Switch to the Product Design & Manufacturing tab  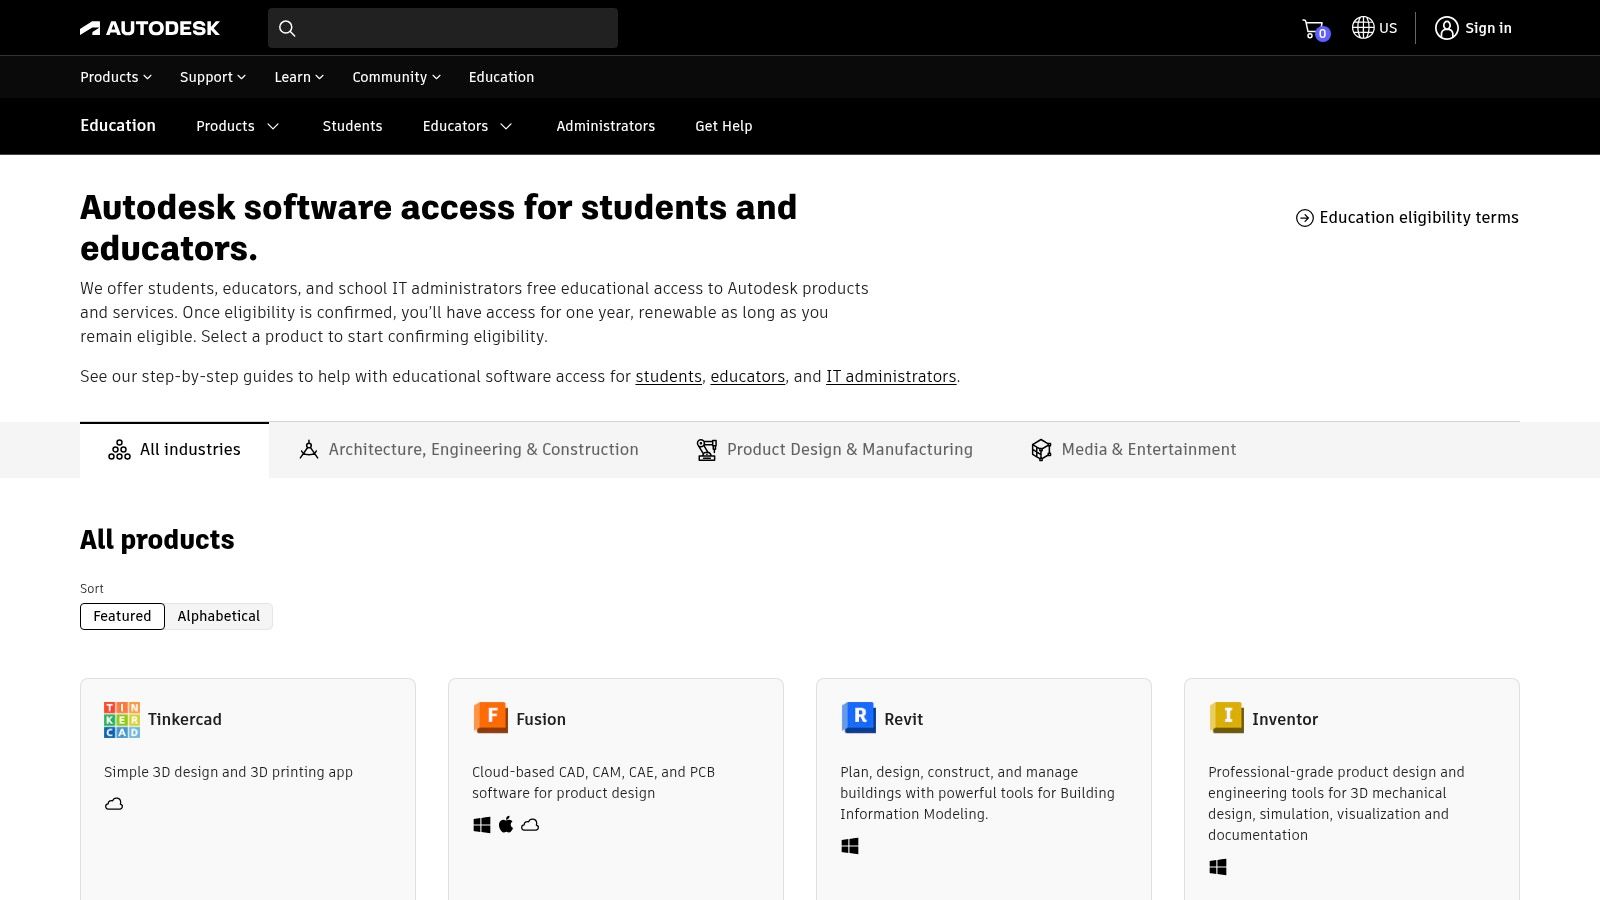(x=835, y=450)
